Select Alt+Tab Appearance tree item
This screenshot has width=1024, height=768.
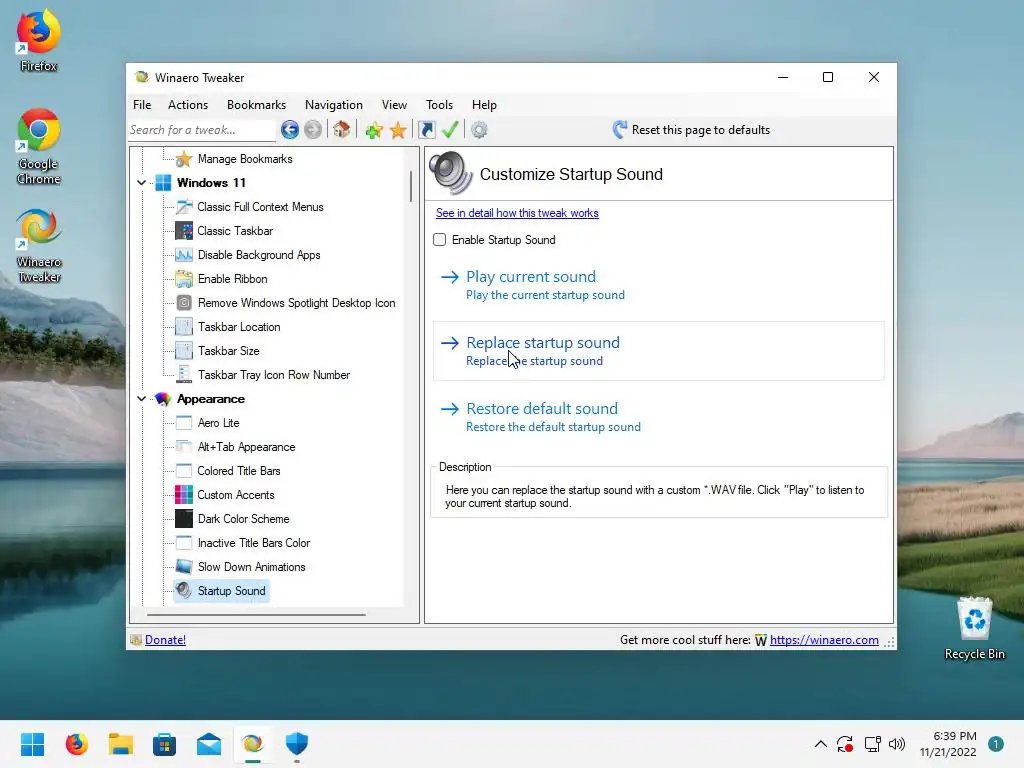(x=246, y=447)
